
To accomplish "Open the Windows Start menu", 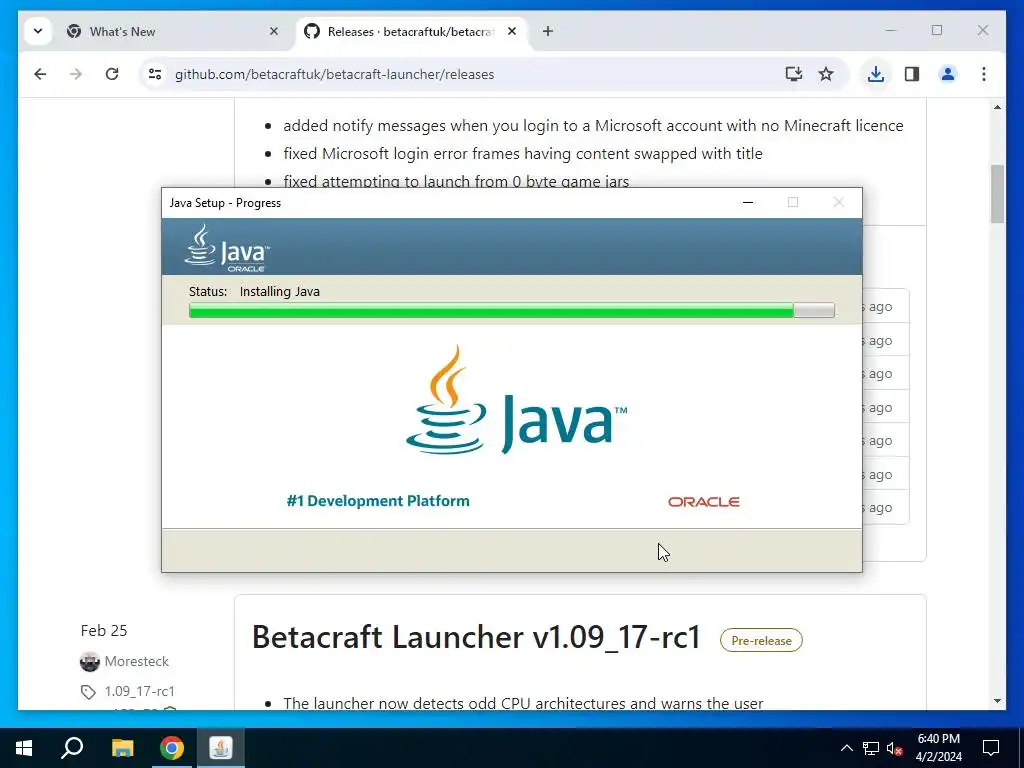I will coord(24,748).
